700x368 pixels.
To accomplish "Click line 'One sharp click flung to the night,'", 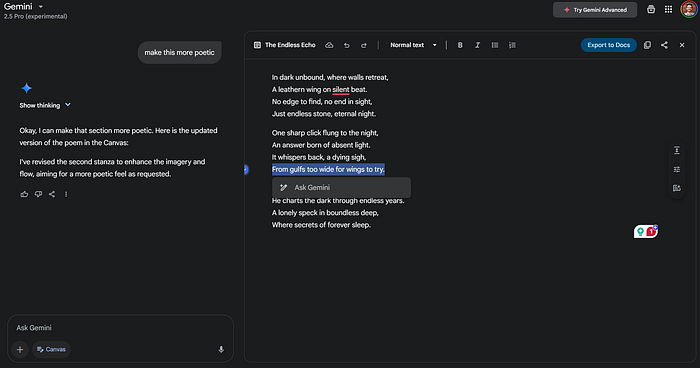I will [x=325, y=133].
